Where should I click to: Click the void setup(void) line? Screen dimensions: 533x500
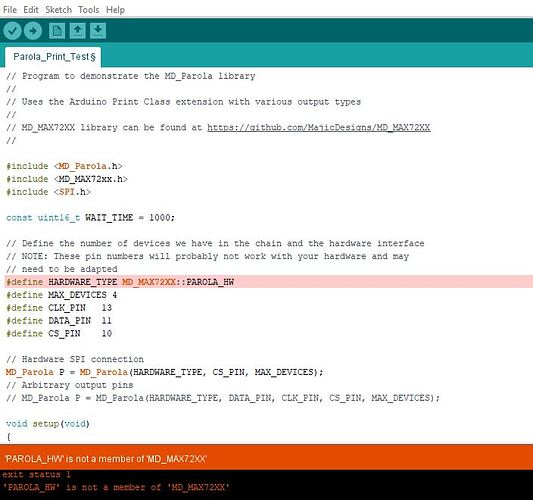[x=48, y=424]
